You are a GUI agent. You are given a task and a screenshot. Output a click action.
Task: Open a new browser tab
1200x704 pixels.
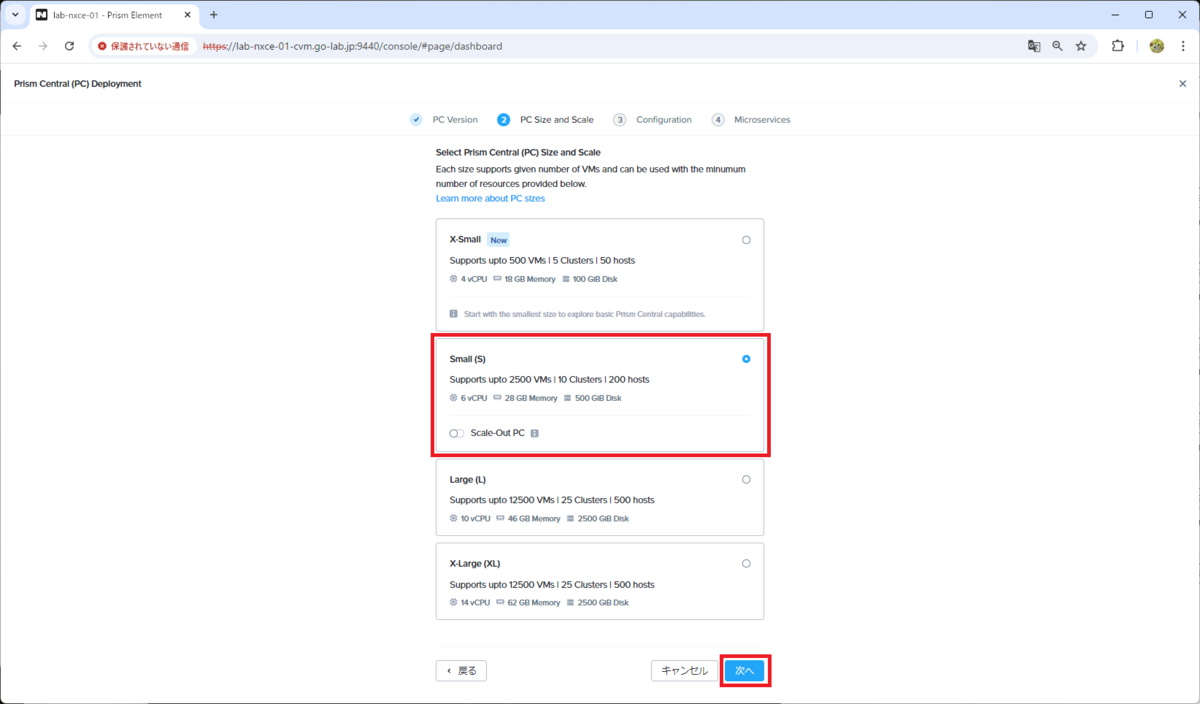pyautogui.click(x=213, y=15)
